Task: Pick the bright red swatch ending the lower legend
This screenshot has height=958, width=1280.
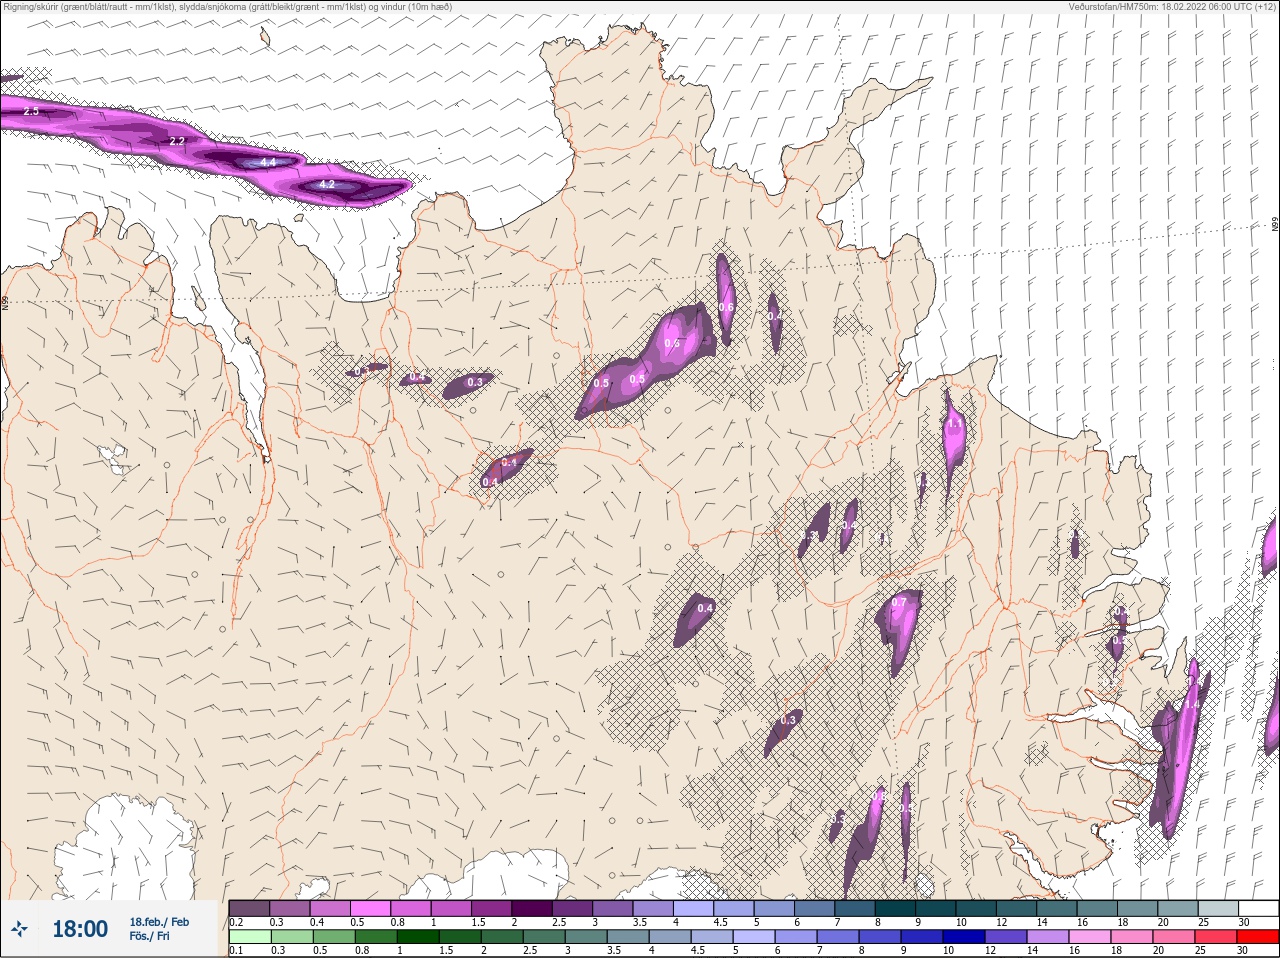Action: [1257, 937]
